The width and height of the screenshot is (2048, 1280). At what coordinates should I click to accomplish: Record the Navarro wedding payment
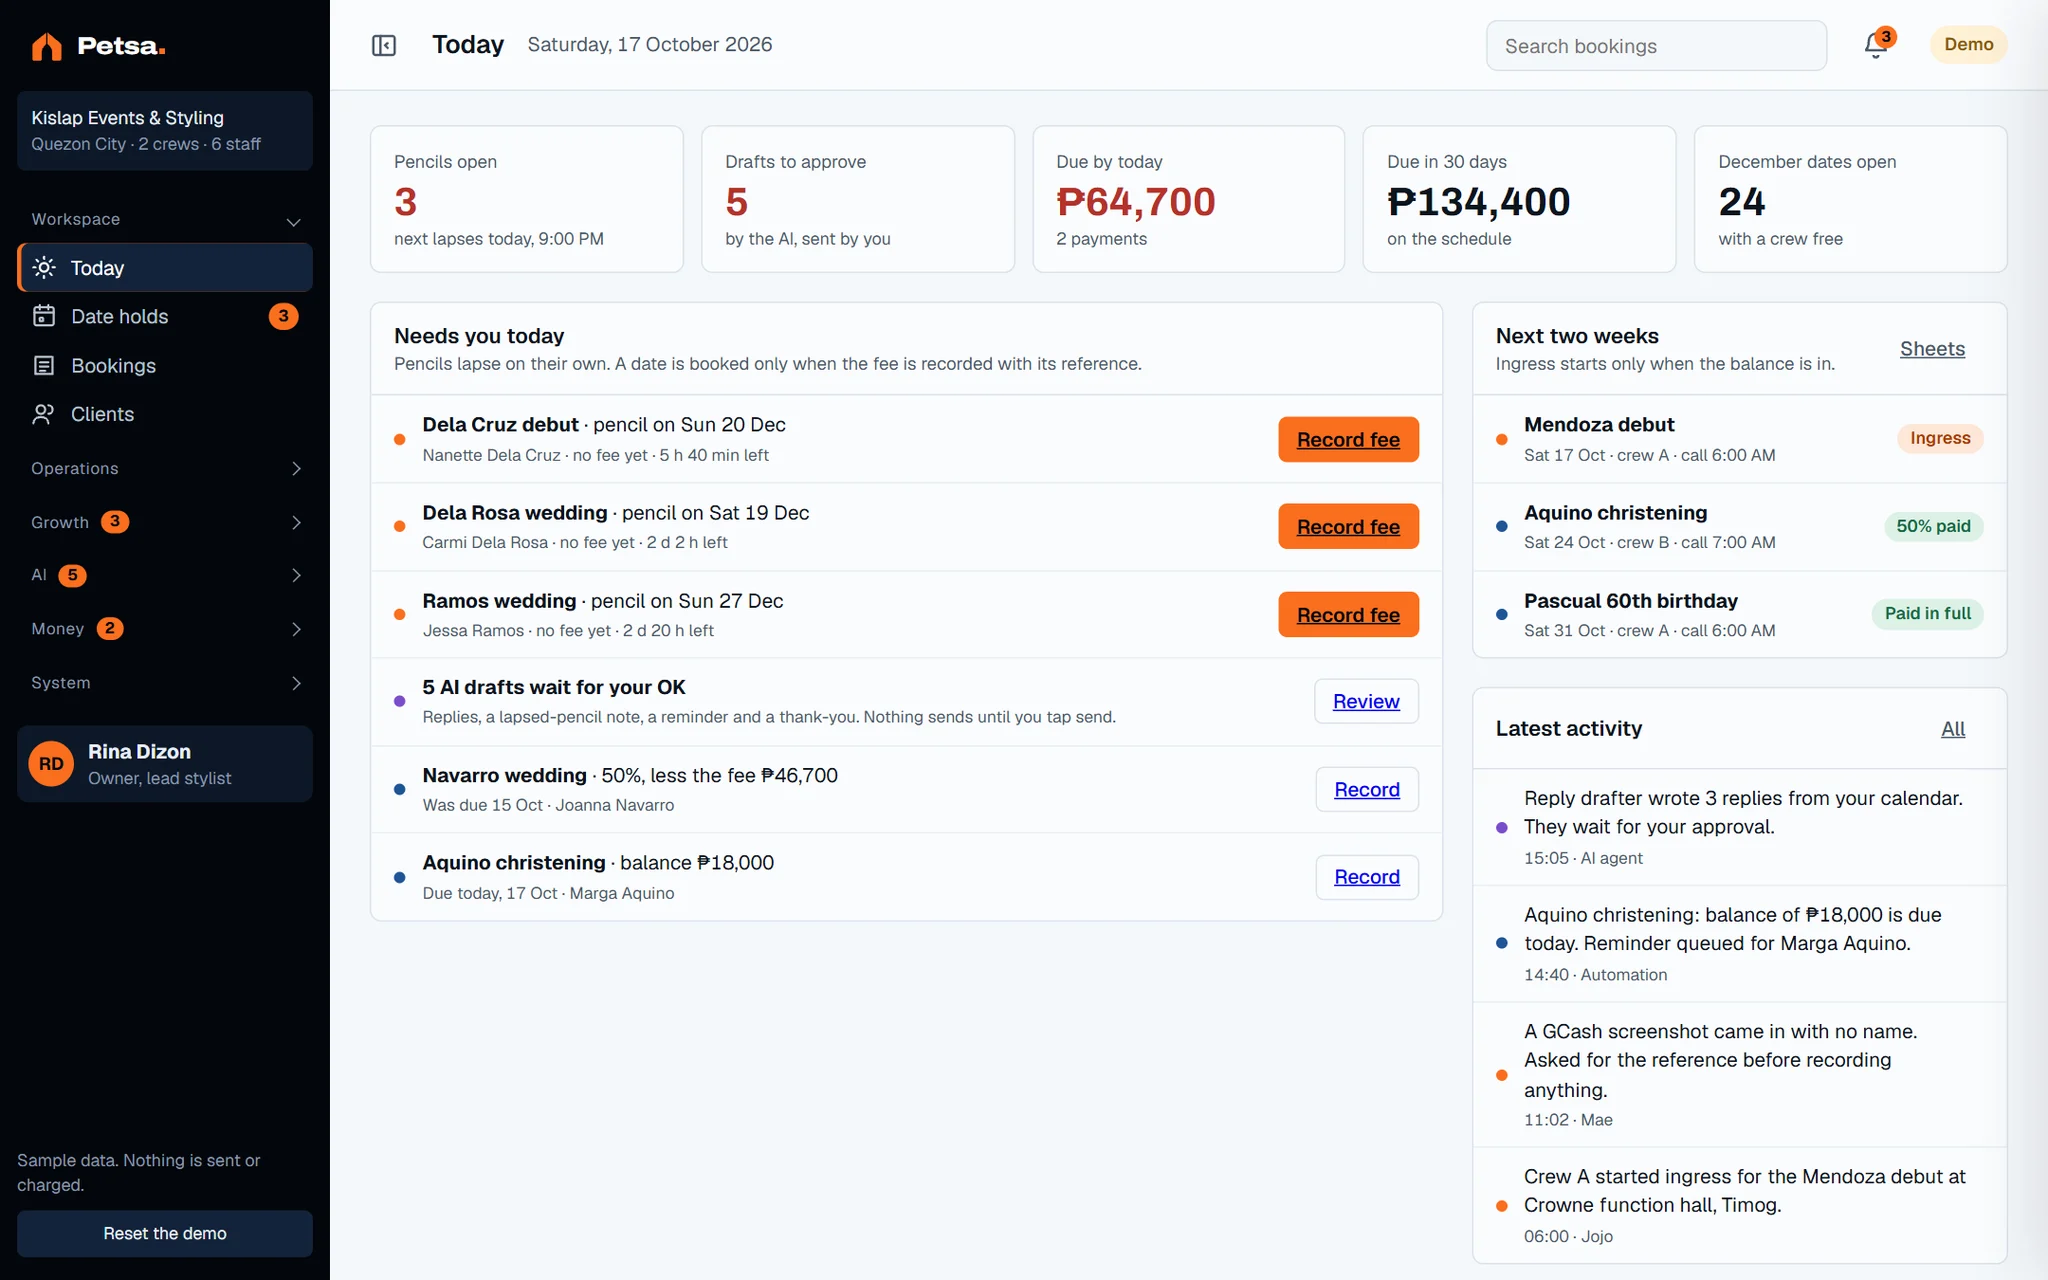coord(1367,789)
